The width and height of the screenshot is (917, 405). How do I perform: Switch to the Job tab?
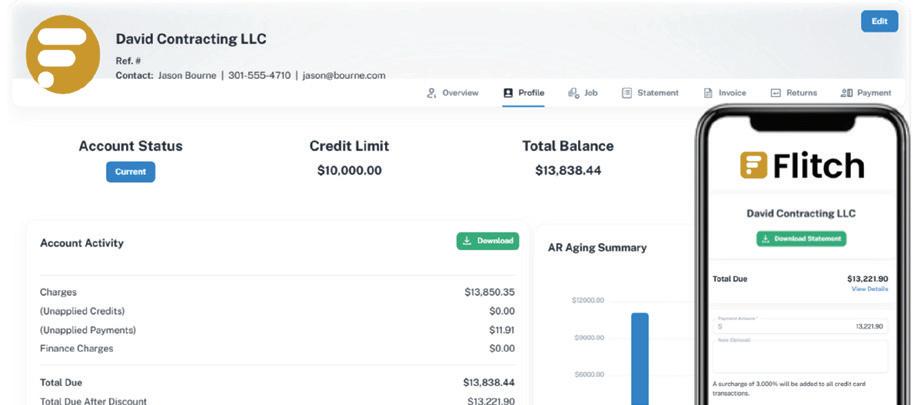tap(582, 93)
